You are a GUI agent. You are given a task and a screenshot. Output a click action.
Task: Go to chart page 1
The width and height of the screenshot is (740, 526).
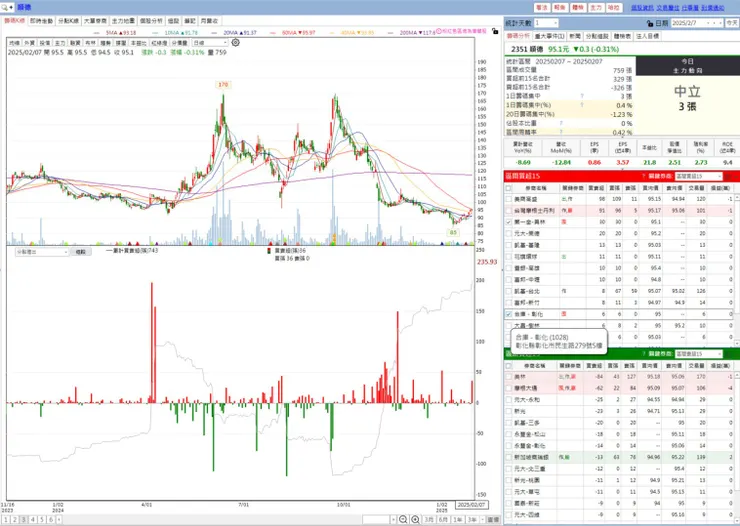pos(6,519)
